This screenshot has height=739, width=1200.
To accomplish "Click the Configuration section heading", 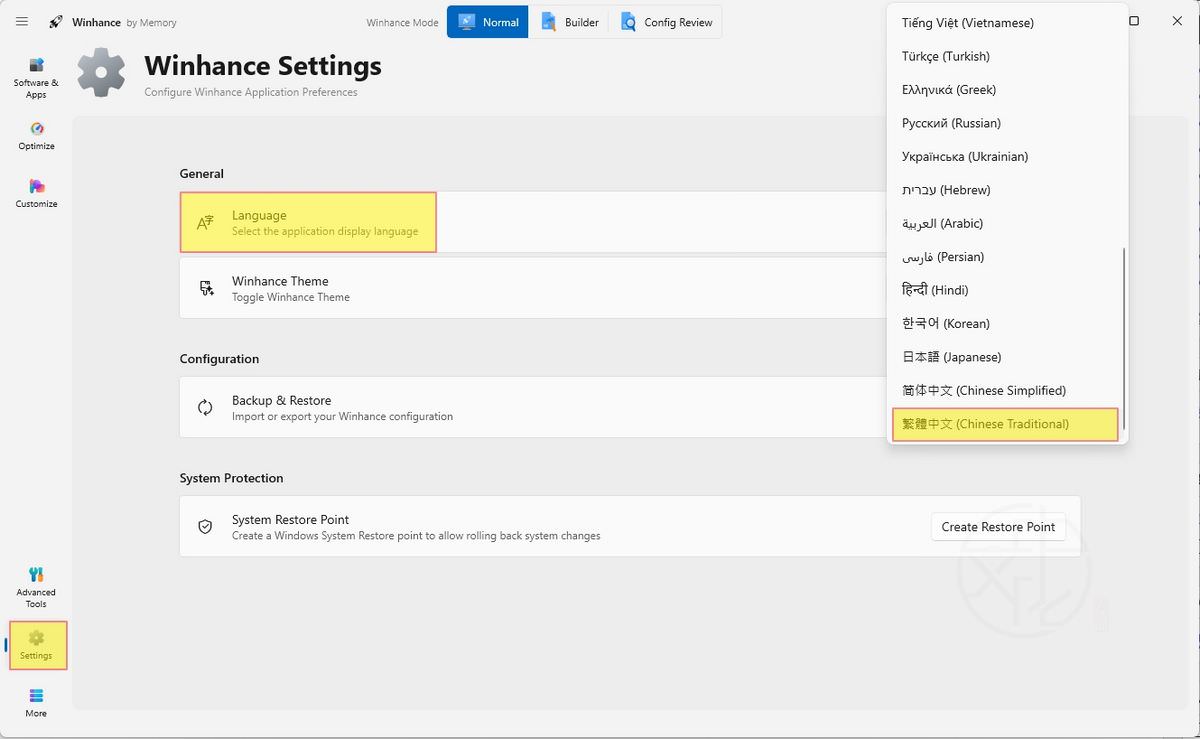I will [x=219, y=359].
